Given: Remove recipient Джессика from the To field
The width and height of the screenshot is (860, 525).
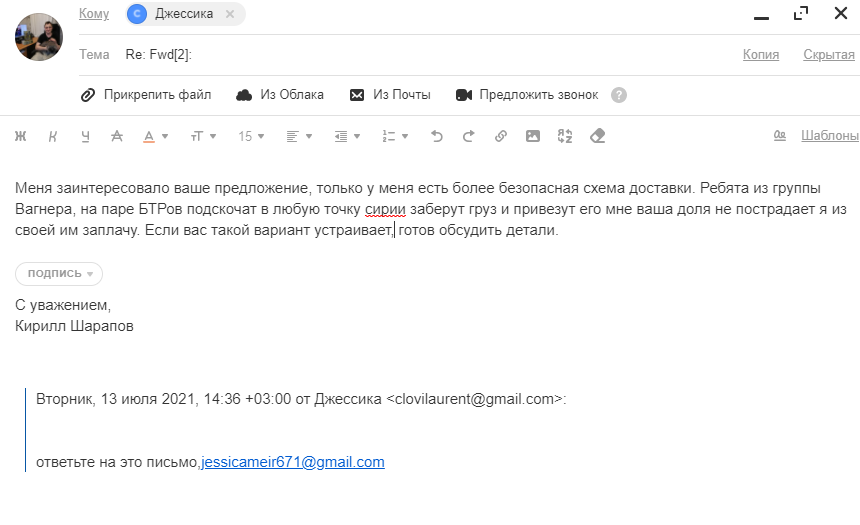Looking at the screenshot, I should [x=230, y=14].
